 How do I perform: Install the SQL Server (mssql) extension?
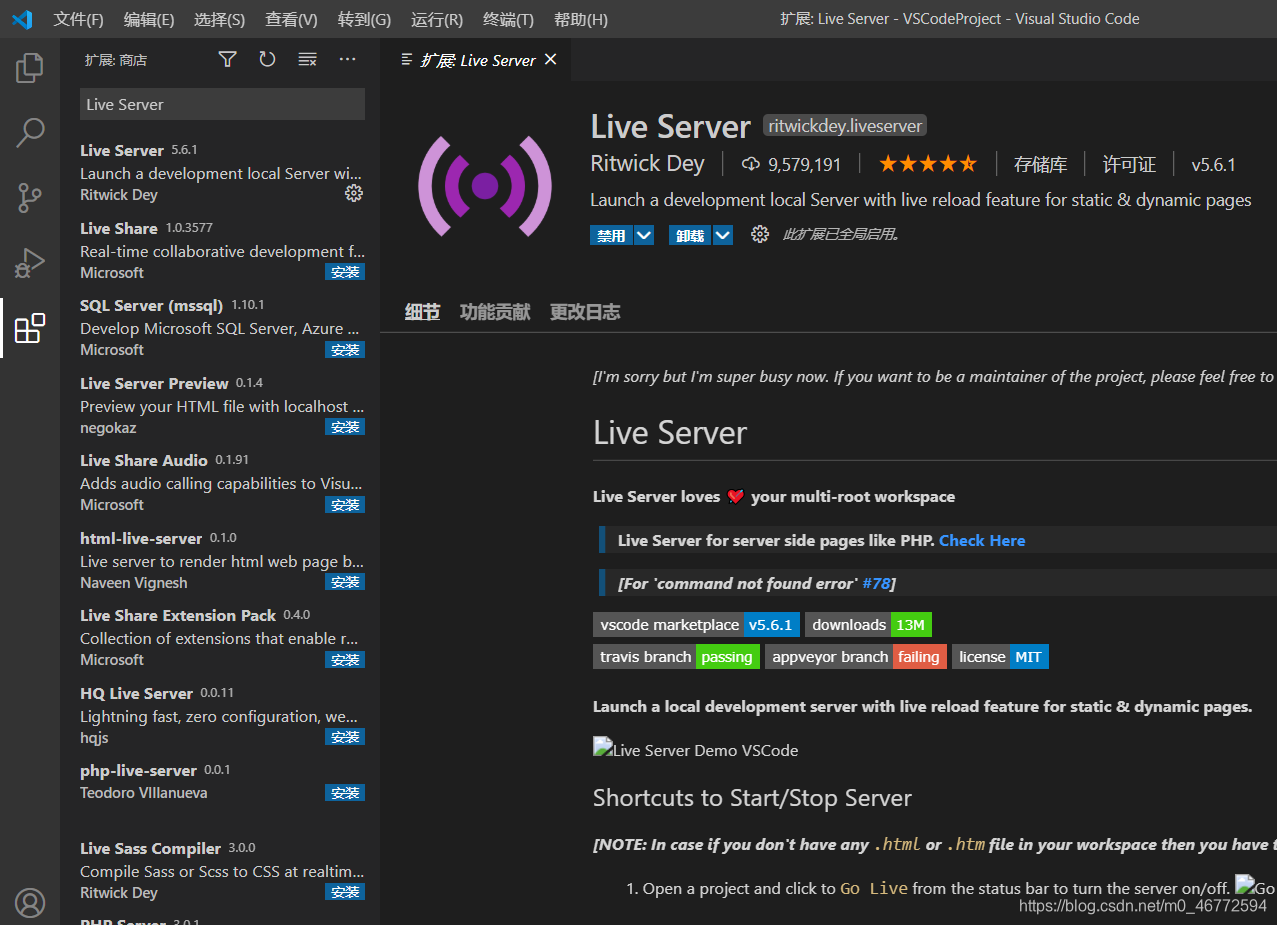point(345,350)
